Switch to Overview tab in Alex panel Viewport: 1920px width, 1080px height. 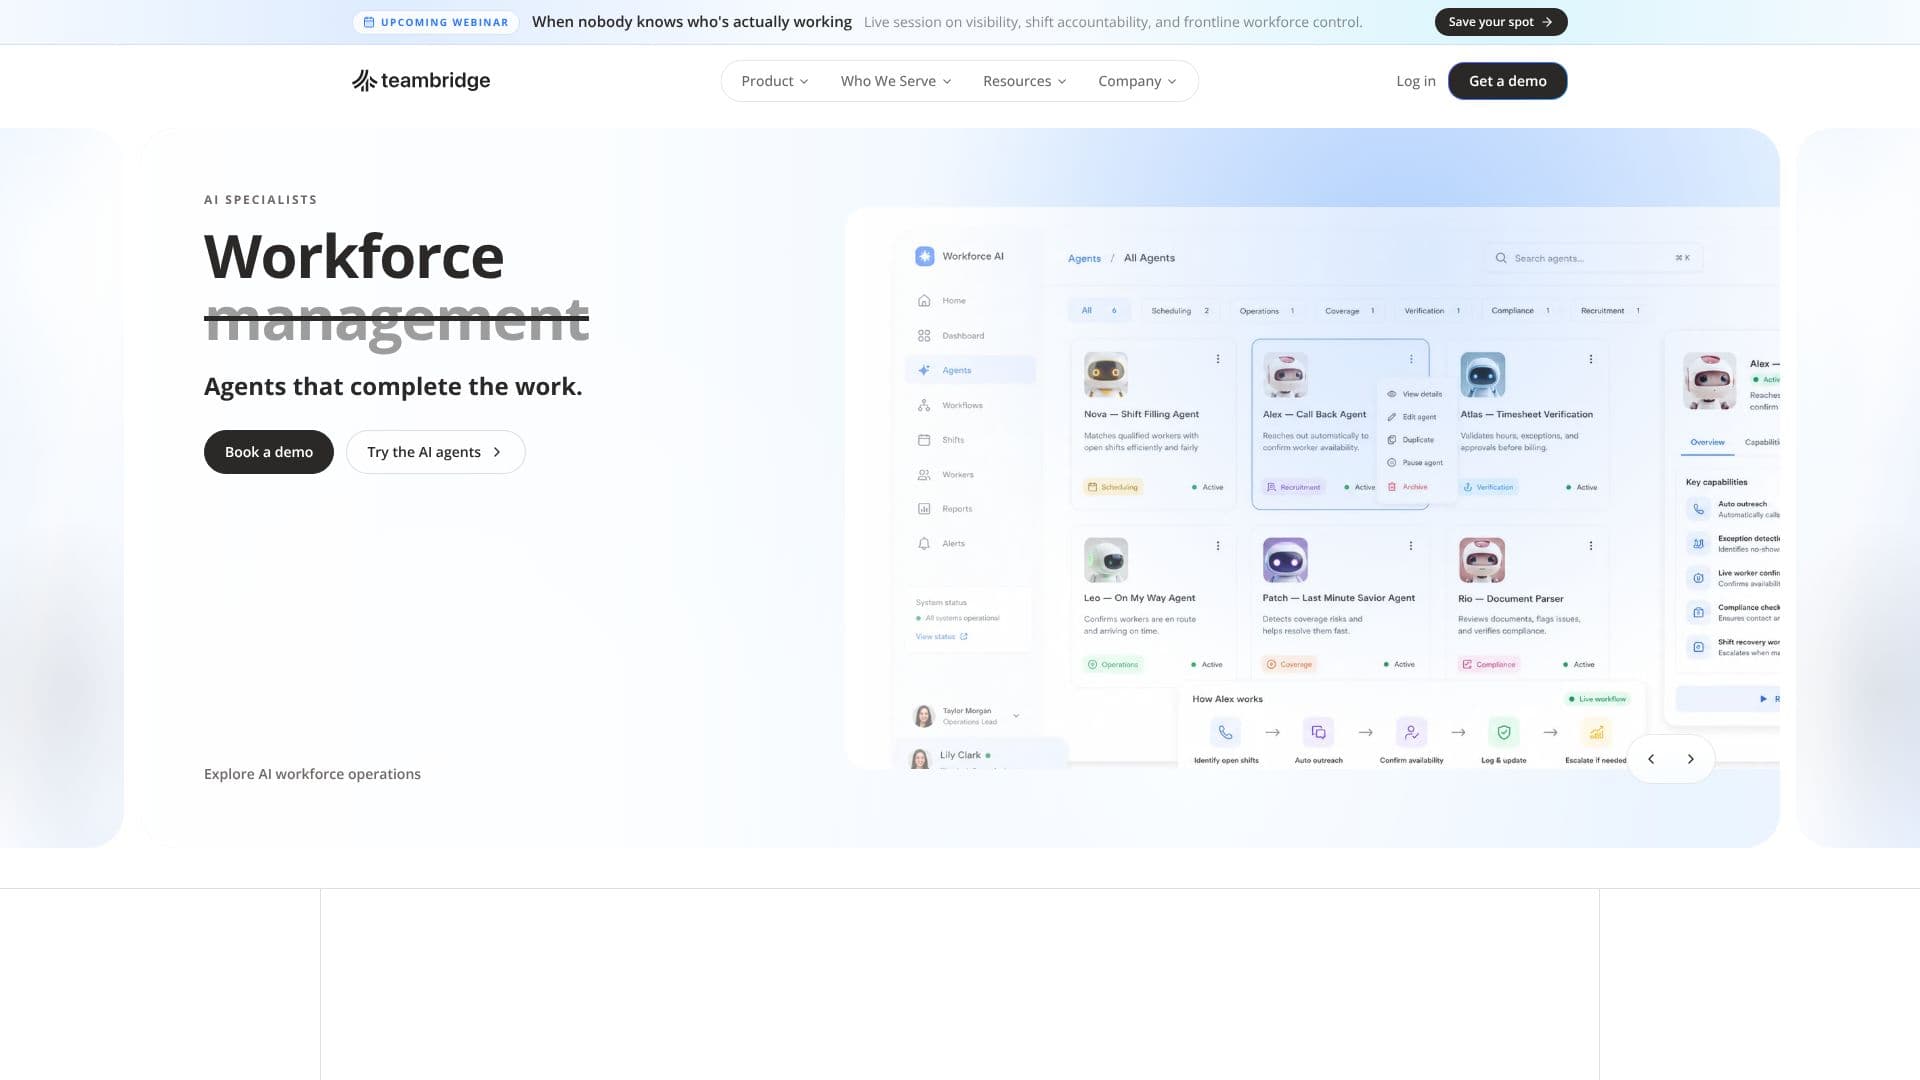click(x=1707, y=442)
